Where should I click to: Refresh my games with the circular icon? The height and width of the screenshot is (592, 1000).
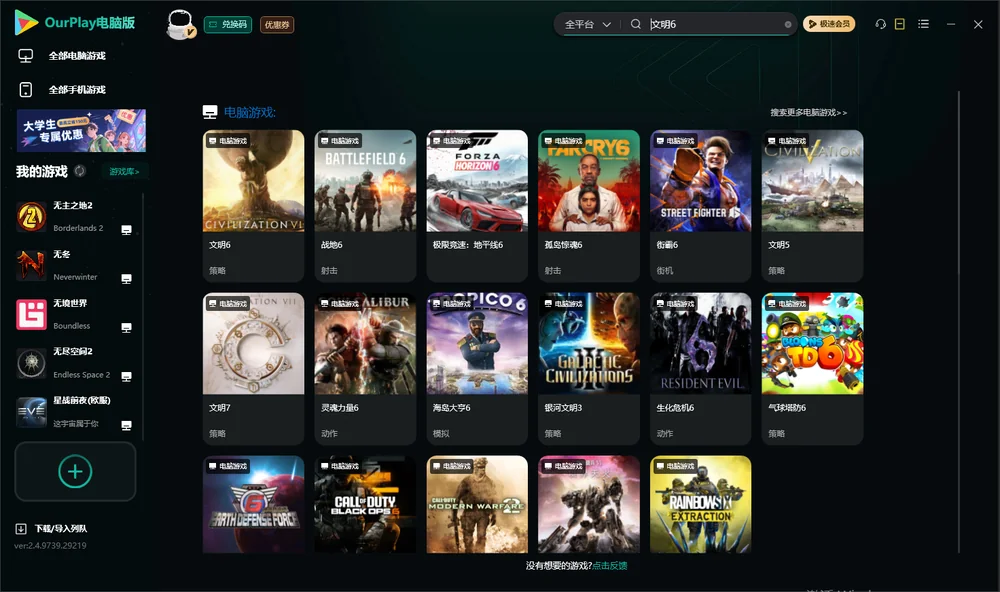pos(80,171)
